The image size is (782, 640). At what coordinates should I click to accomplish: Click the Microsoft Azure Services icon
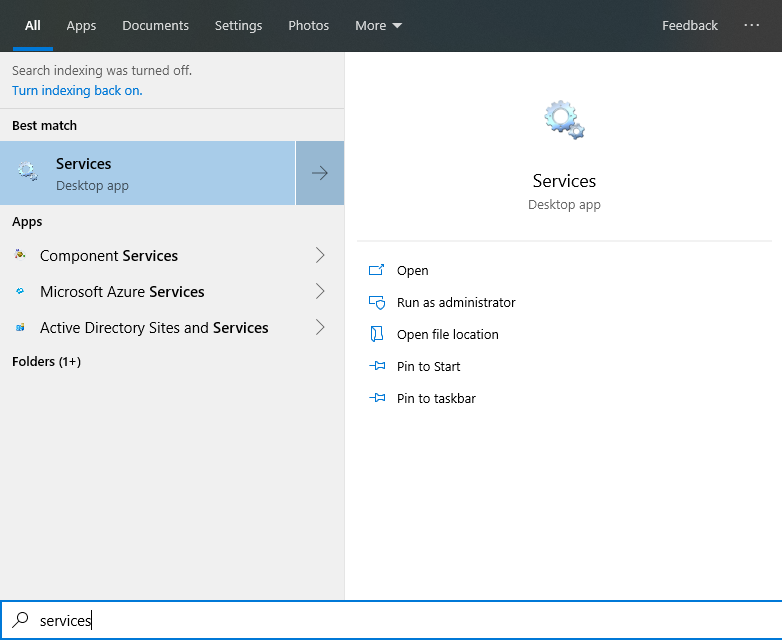coord(20,291)
